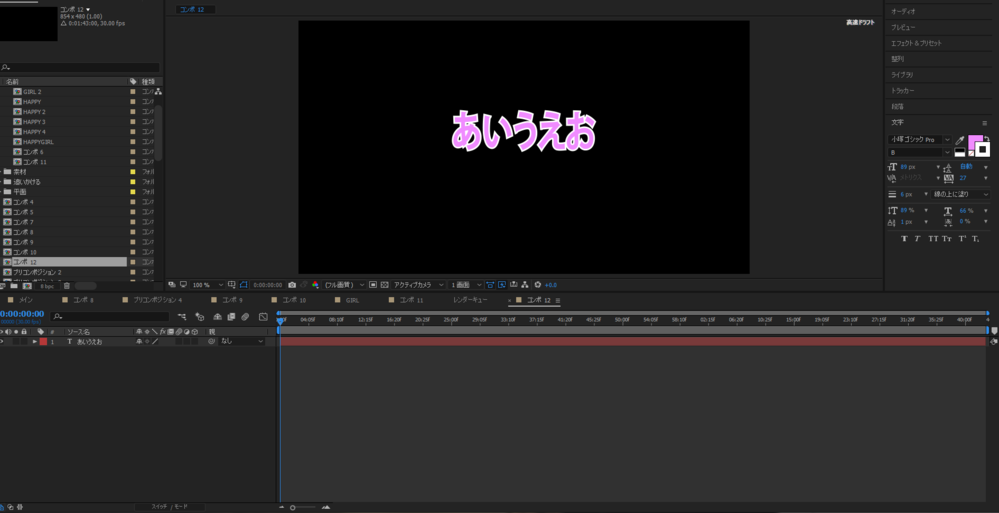
Task: Click the show channel RGB icon
Action: pyautogui.click(x=315, y=285)
